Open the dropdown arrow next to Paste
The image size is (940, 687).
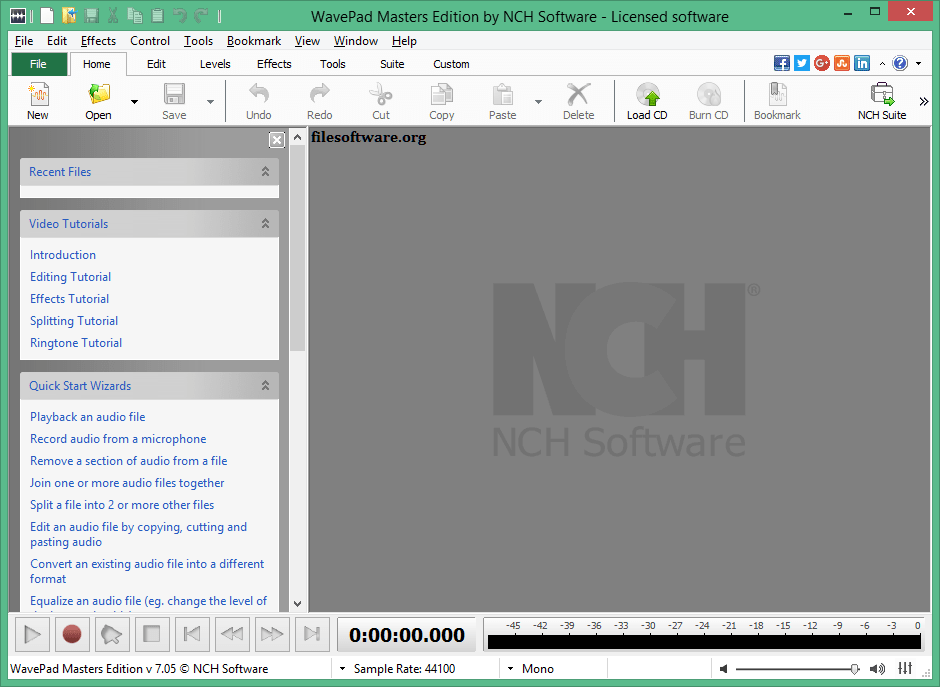pos(538,101)
